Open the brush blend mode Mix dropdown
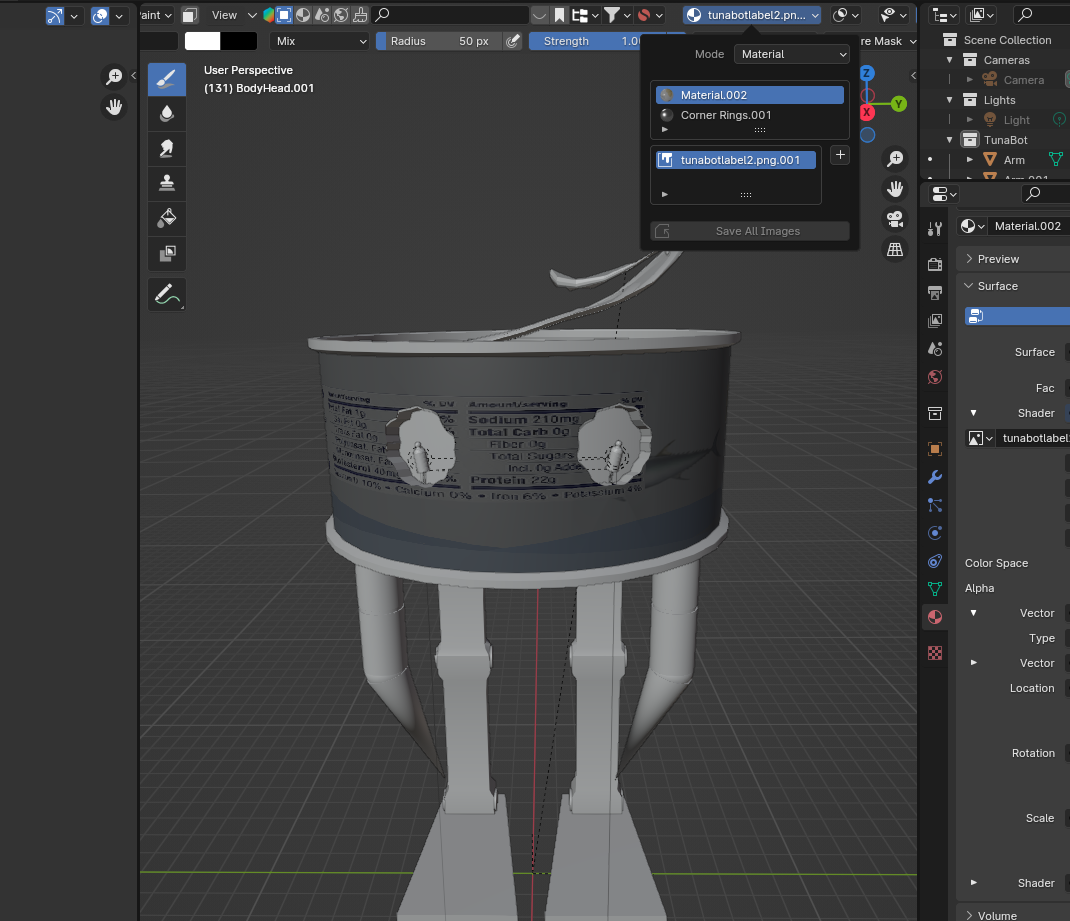 [x=320, y=41]
